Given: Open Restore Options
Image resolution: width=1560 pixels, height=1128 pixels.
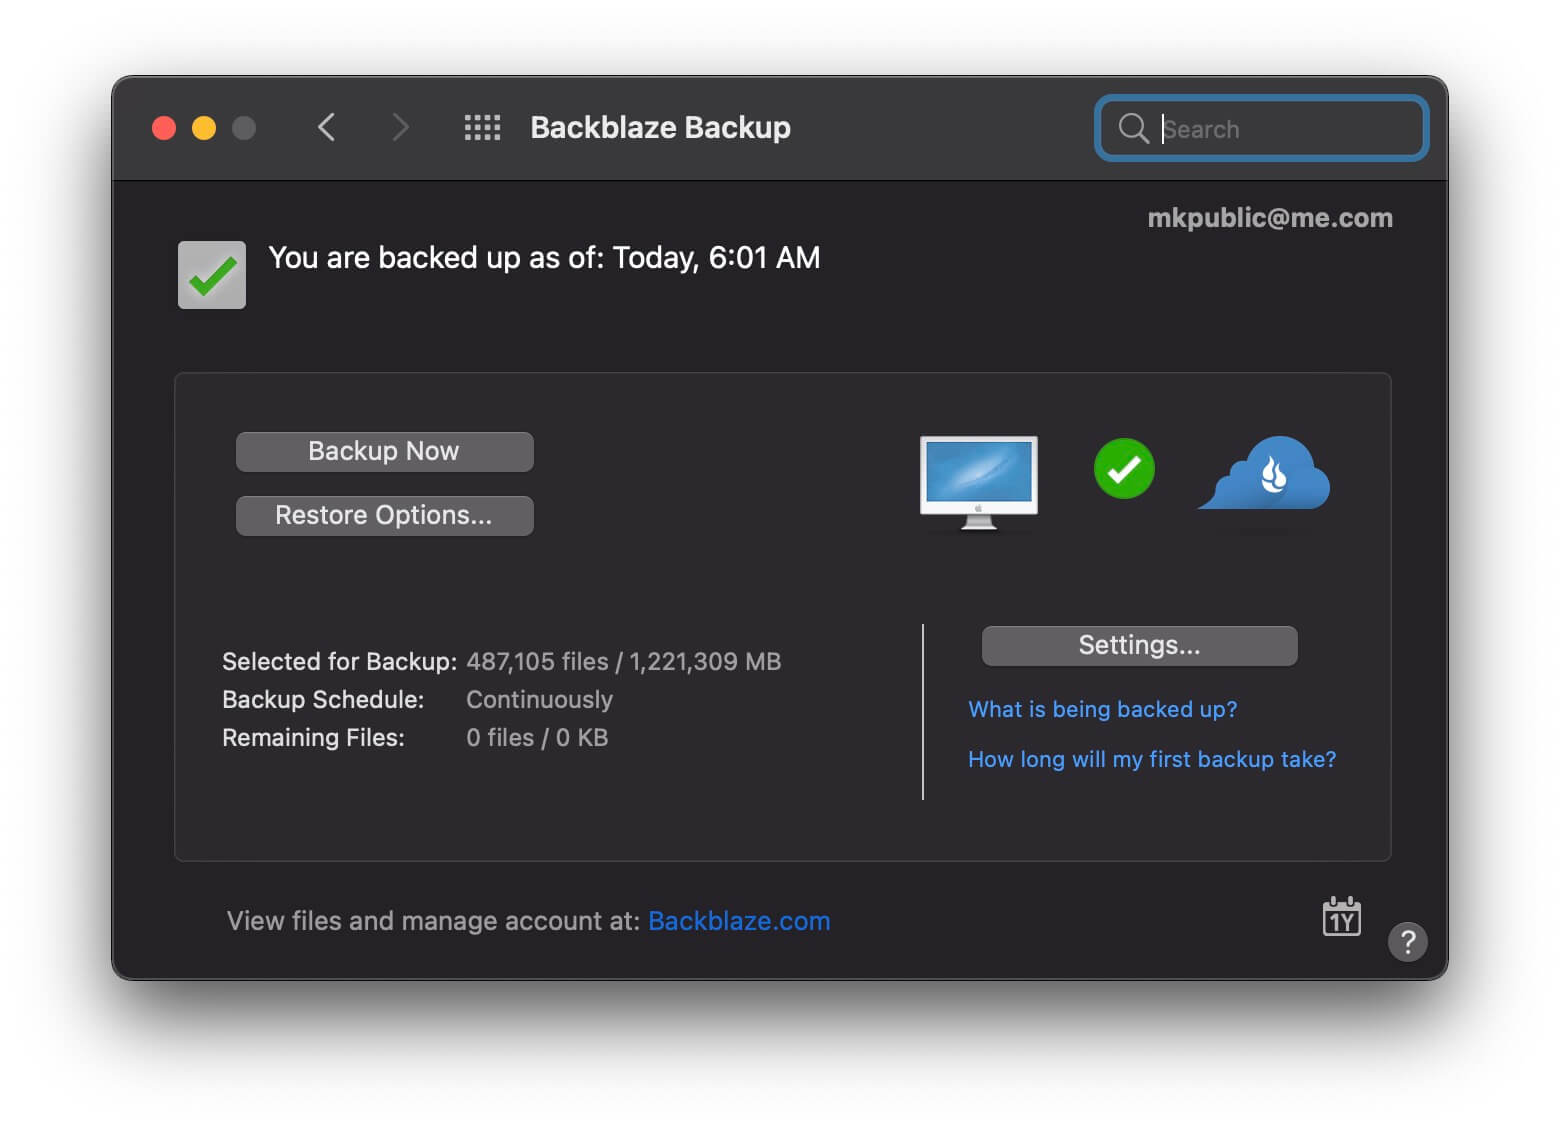Looking at the screenshot, I should pyautogui.click(x=384, y=516).
